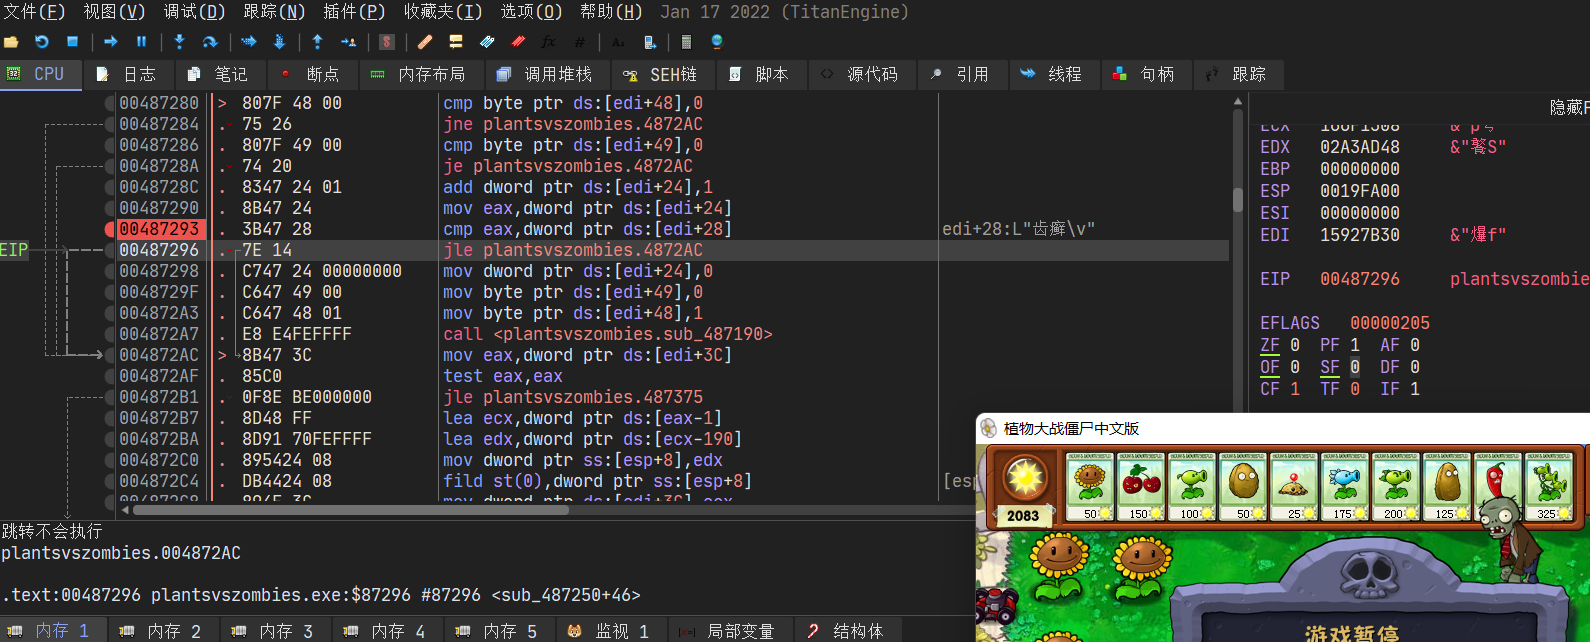Image resolution: width=1590 pixels, height=642 pixels.
Task: Select the 局部变量 tab
Action: 729,631
